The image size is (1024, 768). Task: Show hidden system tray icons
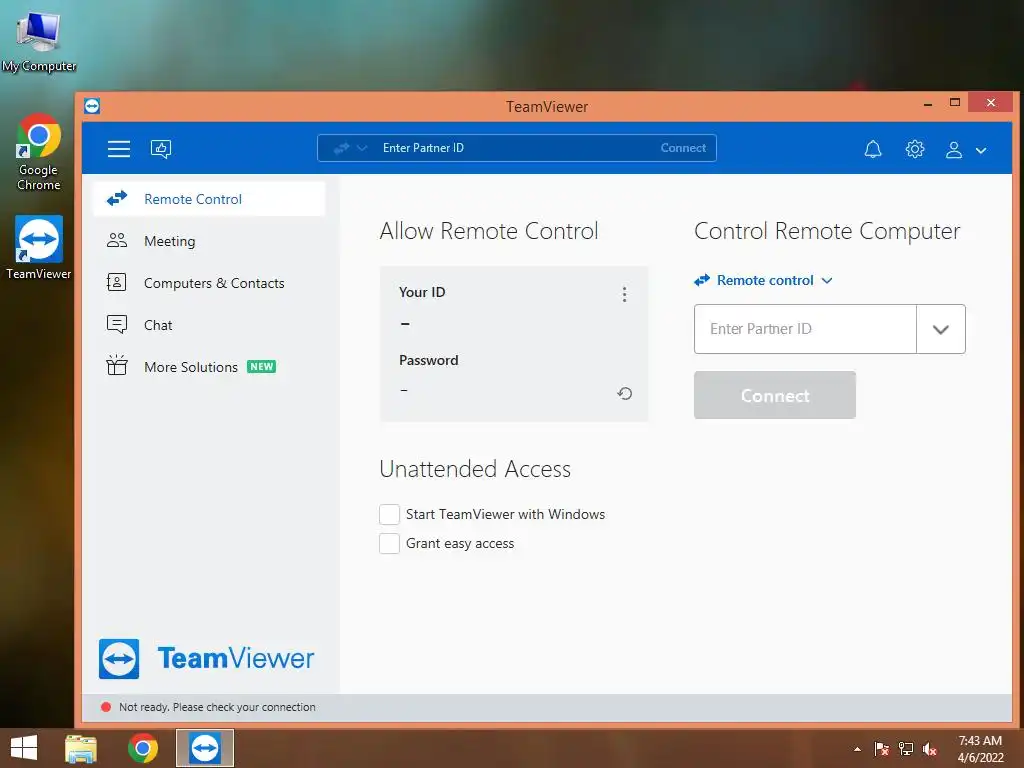click(x=857, y=749)
